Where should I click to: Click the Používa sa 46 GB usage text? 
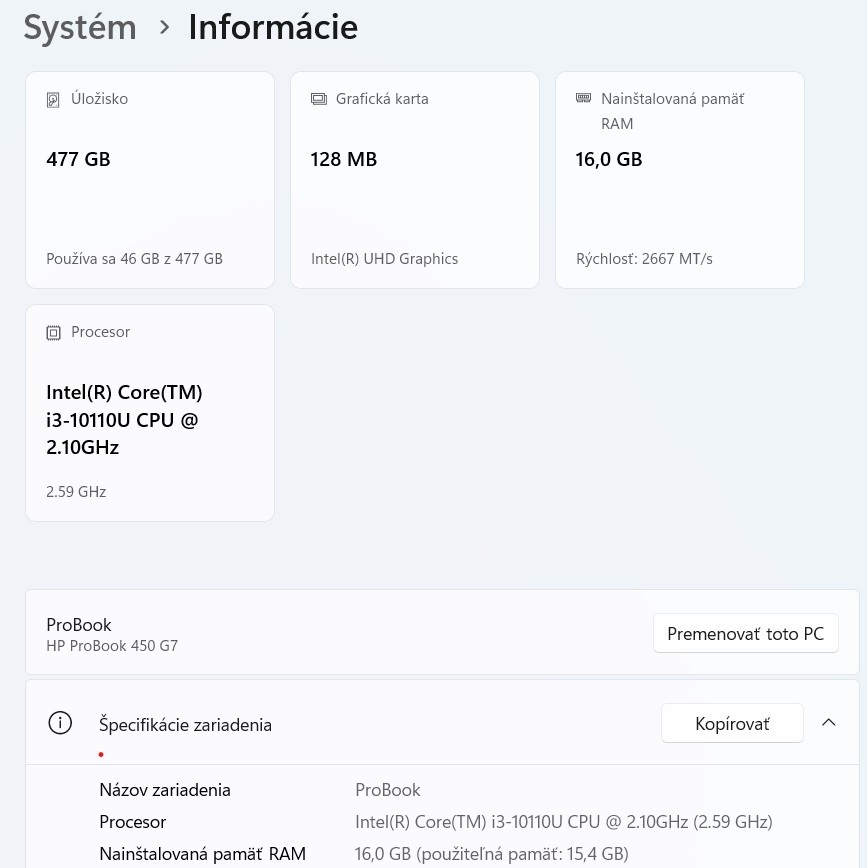(134, 259)
